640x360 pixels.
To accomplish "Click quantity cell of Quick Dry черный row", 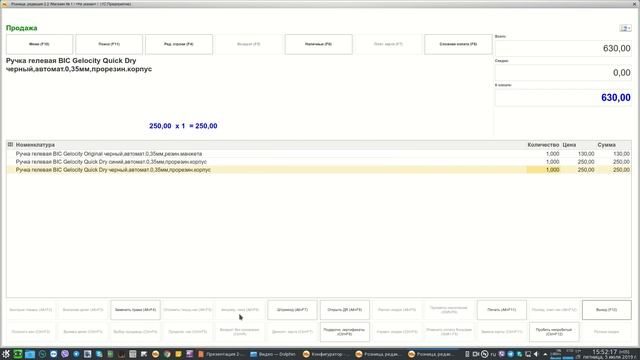I will (543, 170).
